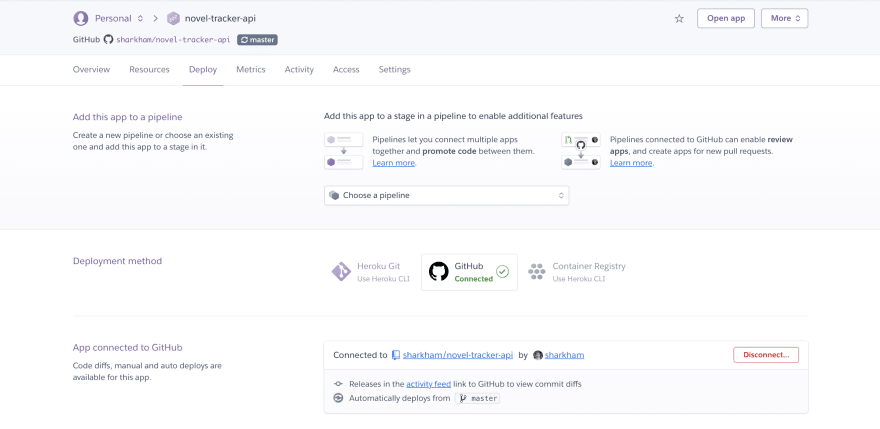Open Learn more link about promoting code

point(394,163)
